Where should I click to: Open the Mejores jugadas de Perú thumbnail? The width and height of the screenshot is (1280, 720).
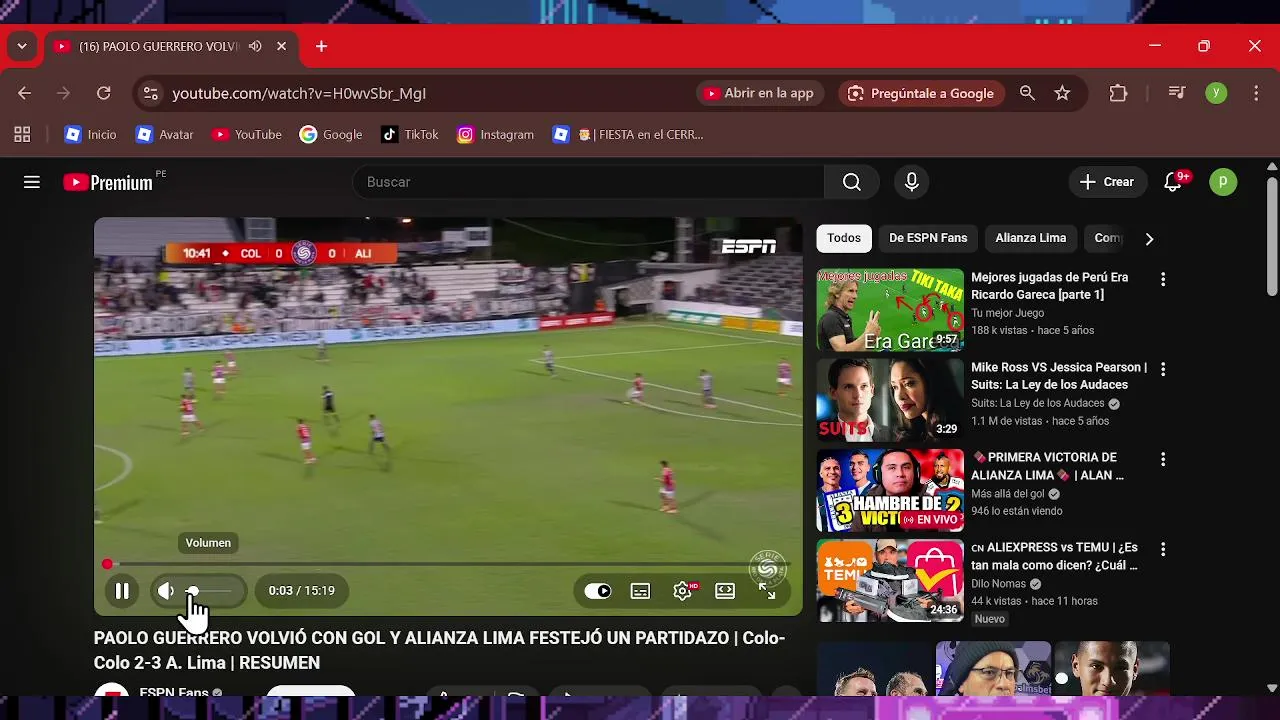890,309
